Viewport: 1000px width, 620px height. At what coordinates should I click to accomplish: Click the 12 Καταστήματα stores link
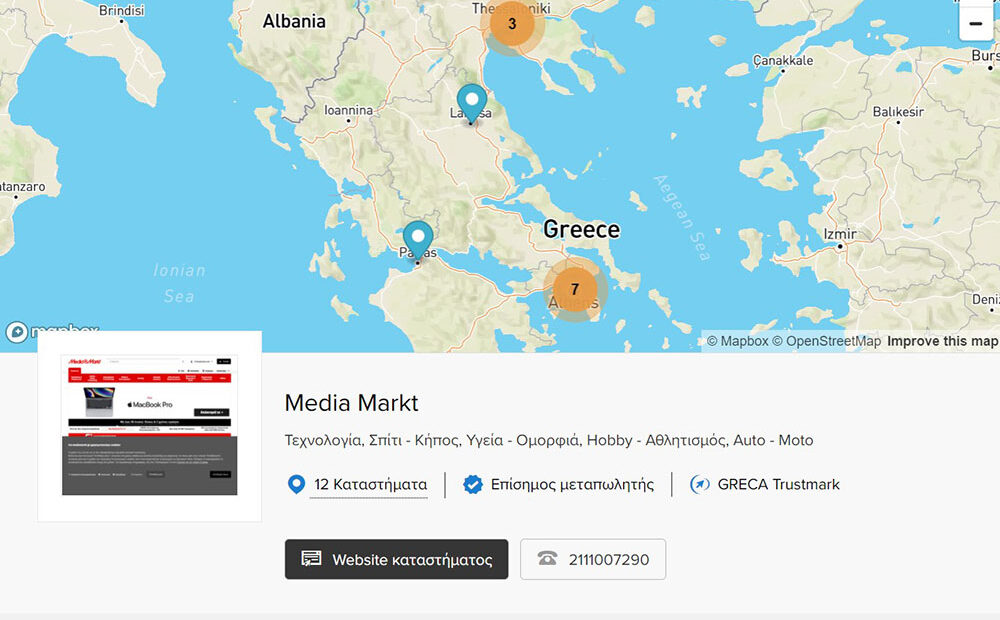(x=371, y=485)
